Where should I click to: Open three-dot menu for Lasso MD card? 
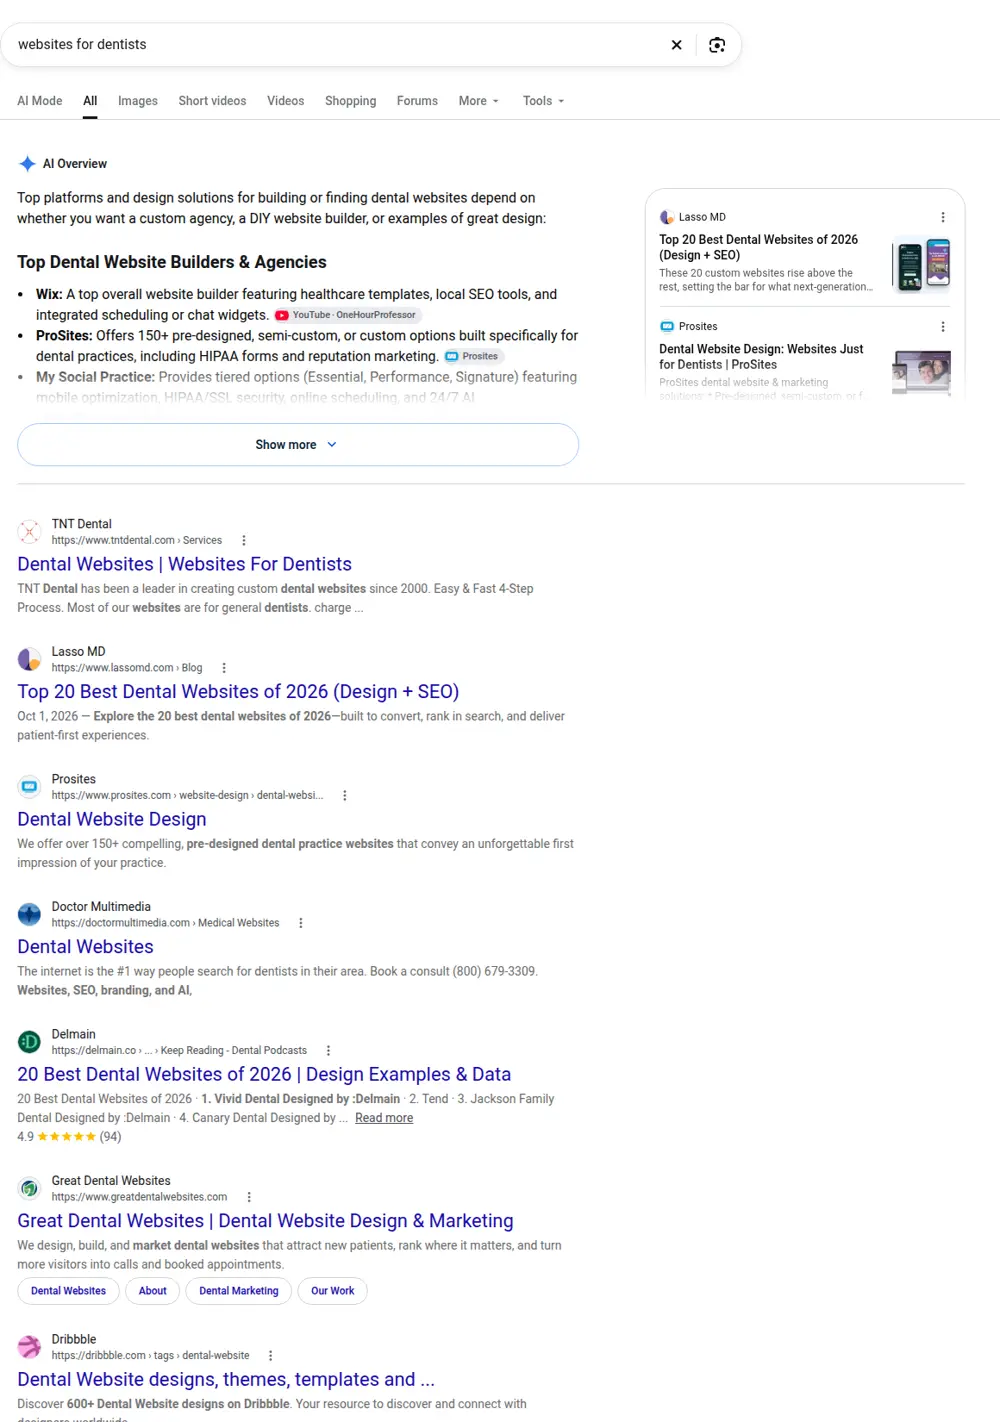pos(942,217)
